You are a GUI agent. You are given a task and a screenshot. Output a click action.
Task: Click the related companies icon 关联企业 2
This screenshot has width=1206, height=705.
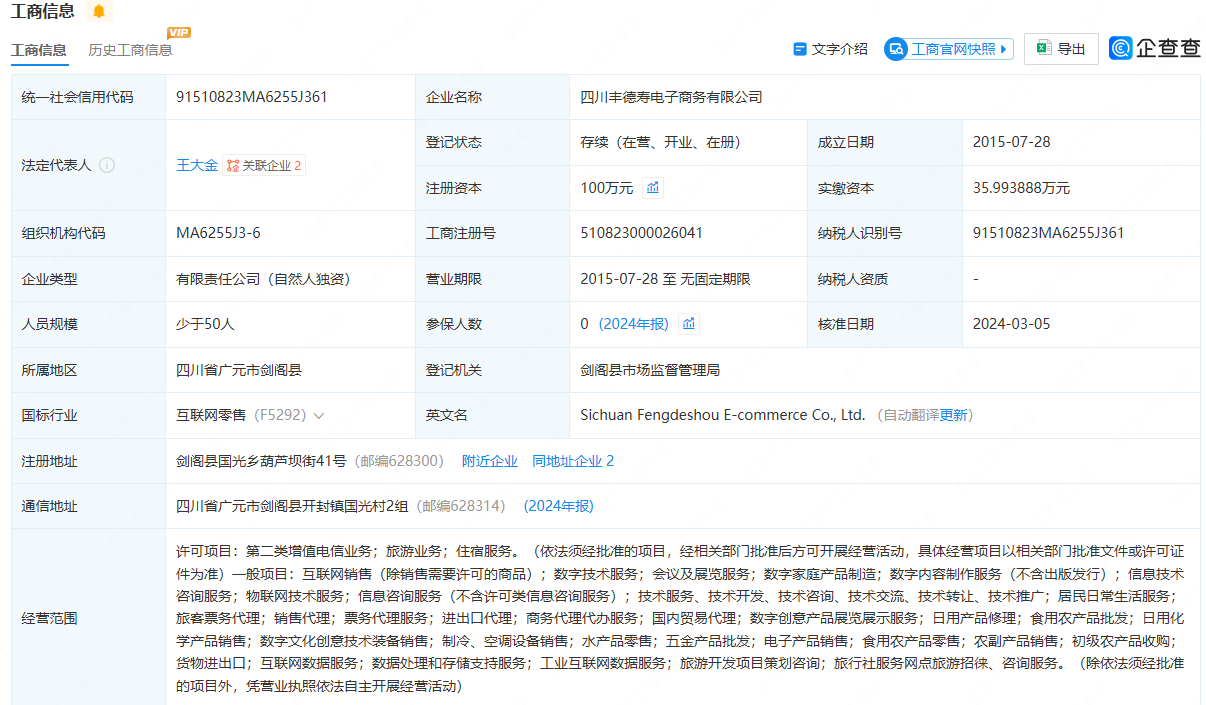point(264,166)
